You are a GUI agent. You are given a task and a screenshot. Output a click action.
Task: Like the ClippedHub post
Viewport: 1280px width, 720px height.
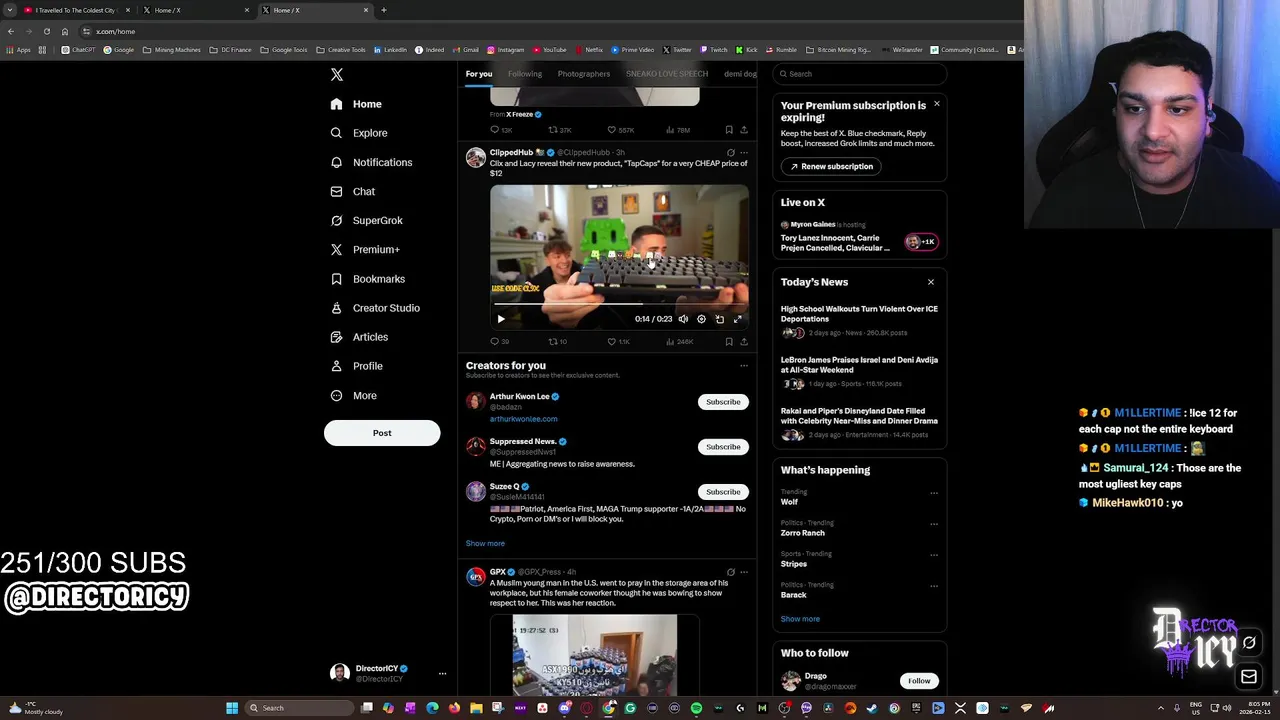(618, 341)
